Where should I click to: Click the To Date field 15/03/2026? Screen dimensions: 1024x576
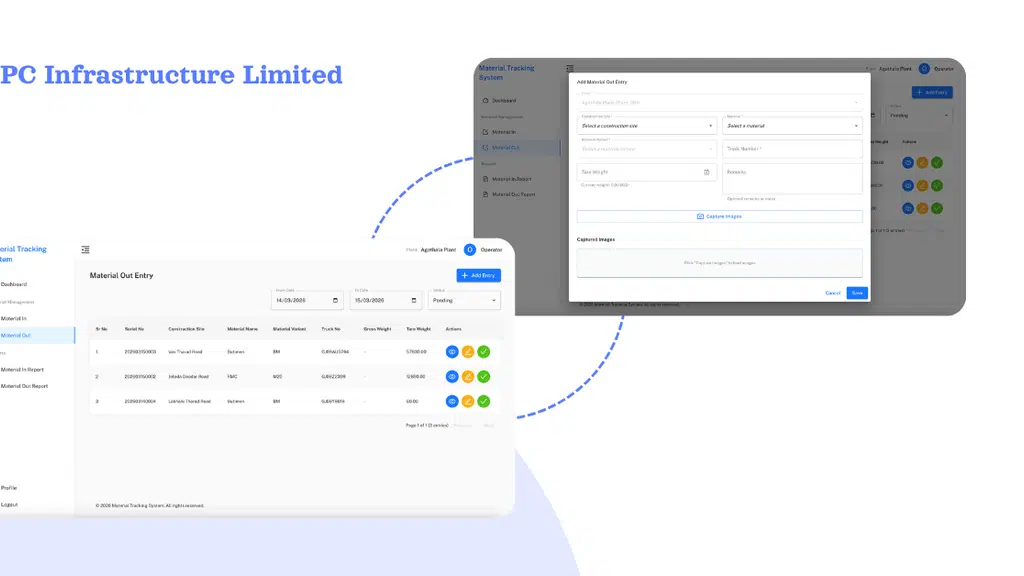(385, 300)
